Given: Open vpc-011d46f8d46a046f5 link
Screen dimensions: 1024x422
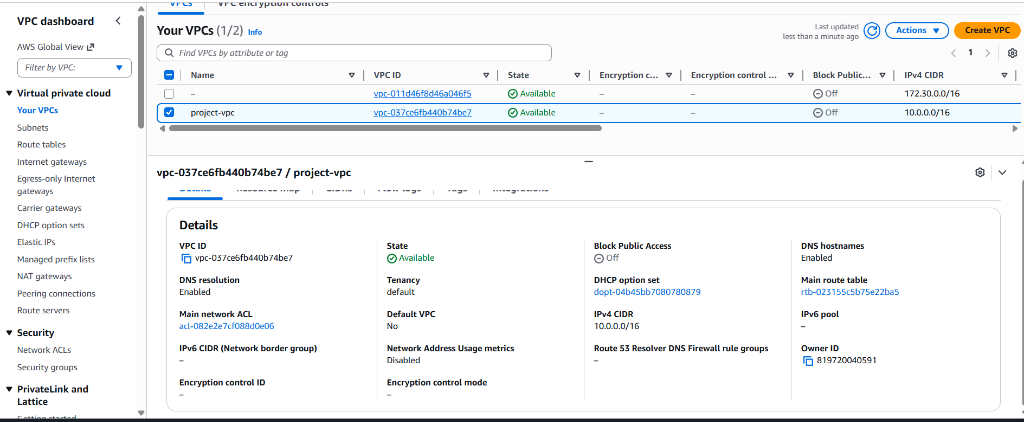Looking at the screenshot, I should point(423,94).
